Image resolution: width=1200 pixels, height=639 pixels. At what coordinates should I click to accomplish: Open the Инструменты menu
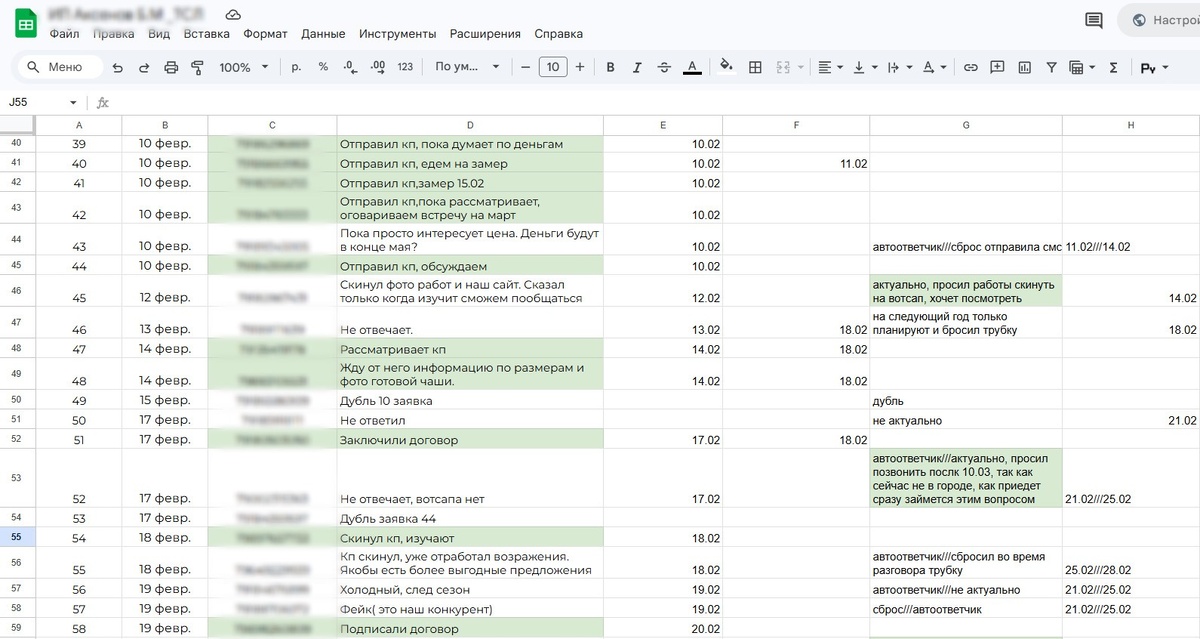[397, 33]
